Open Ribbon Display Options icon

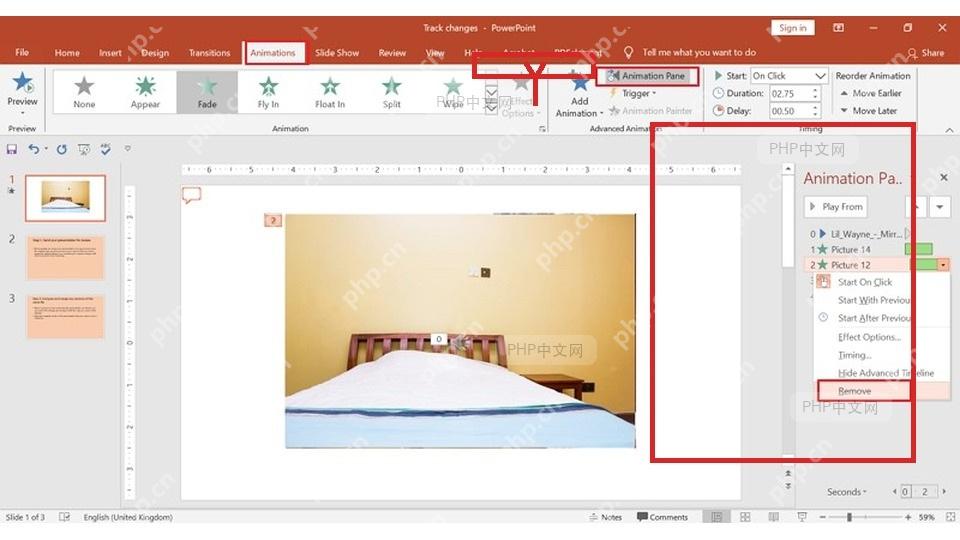(x=838, y=28)
